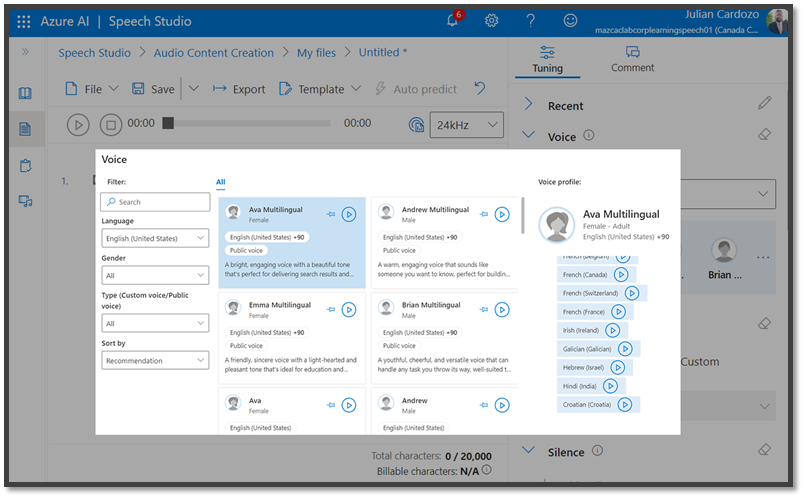The image size is (804, 498).
Task: Click the feedback smiley icon
Action: [x=570, y=21]
